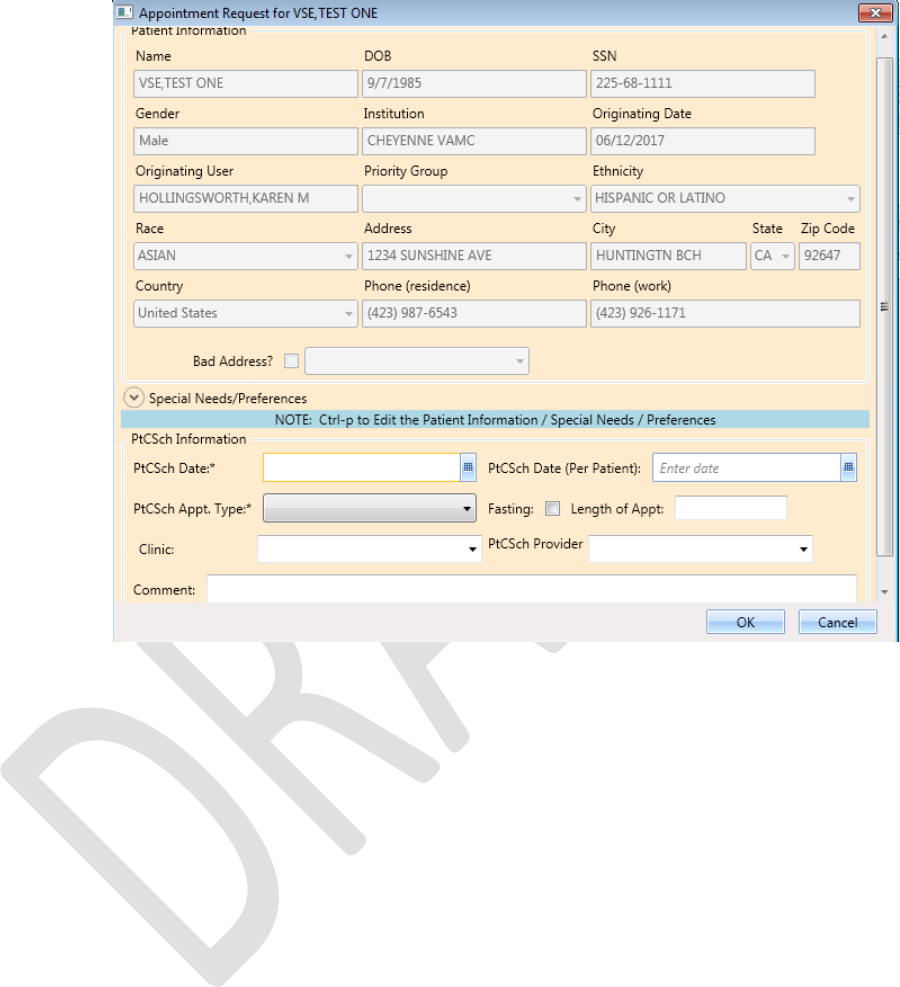Screen dimensions: 900x987
Task: Open the PtCSch Date (Per Patient) calendar icon
Action: (x=848, y=468)
